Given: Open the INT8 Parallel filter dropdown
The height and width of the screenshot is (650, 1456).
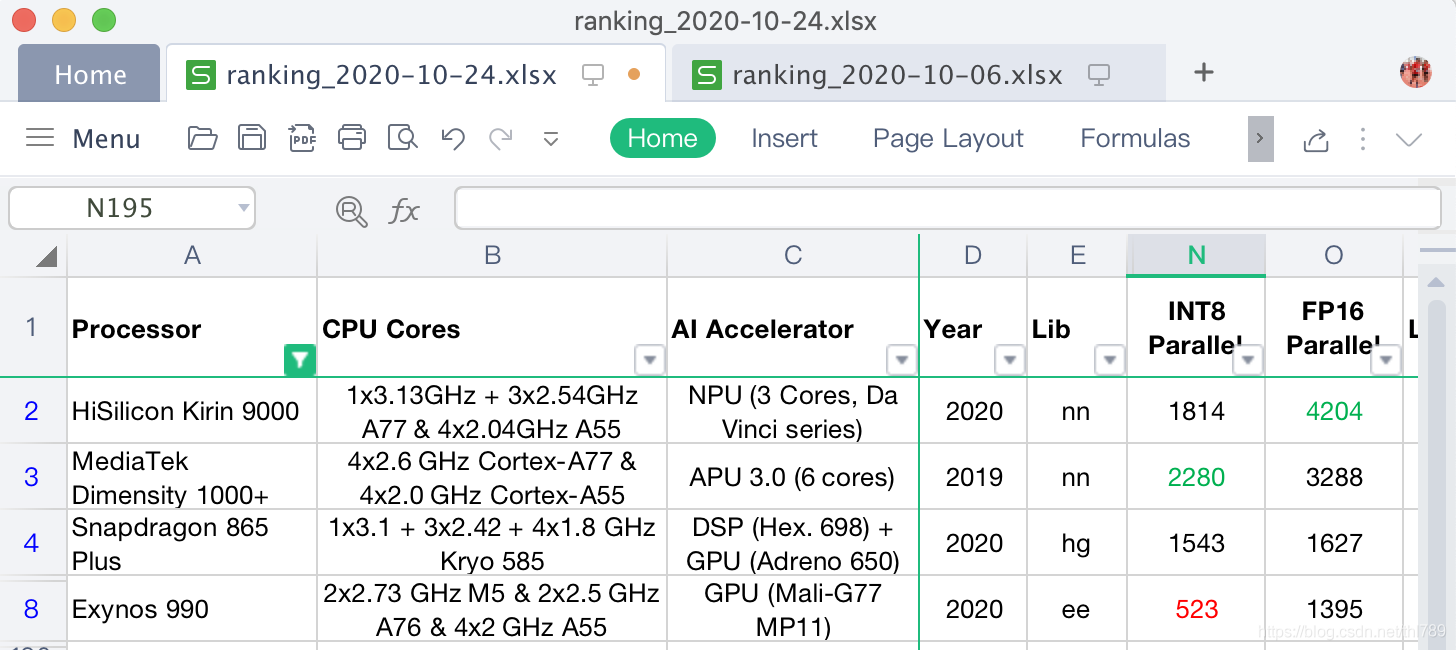Looking at the screenshot, I should tap(1248, 360).
